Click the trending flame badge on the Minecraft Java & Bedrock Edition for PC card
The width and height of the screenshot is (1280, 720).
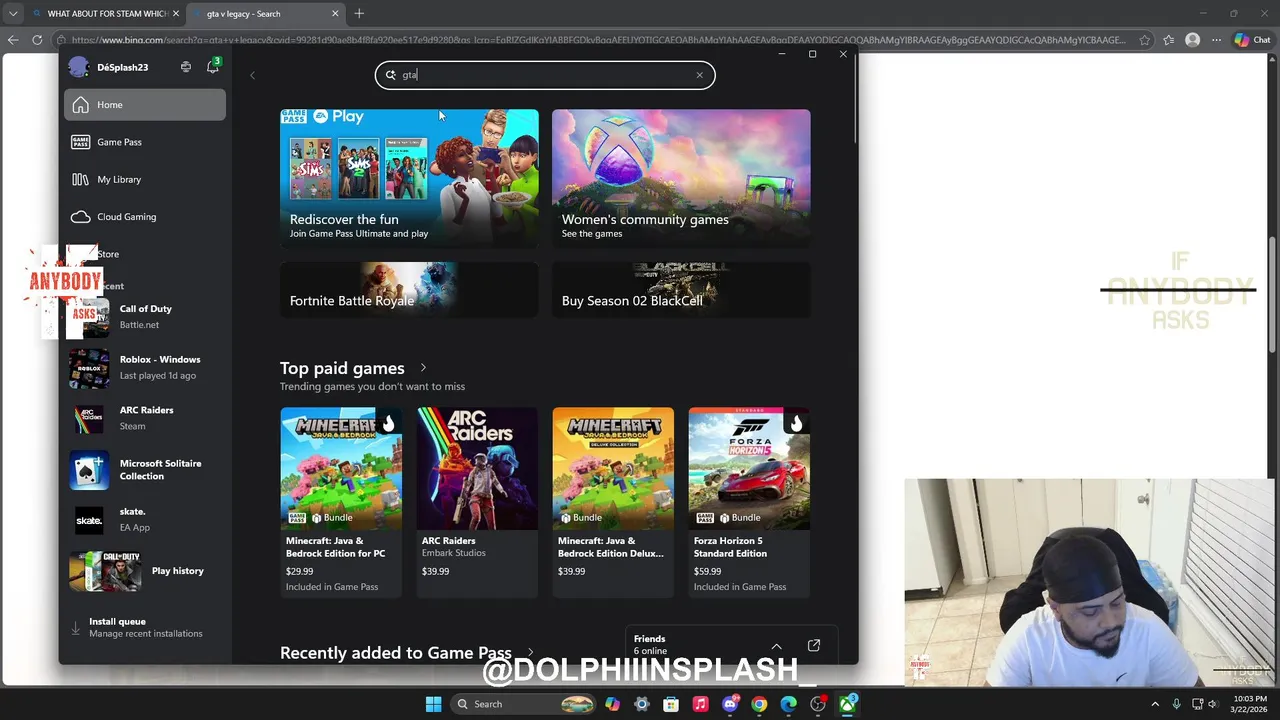[388, 423]
